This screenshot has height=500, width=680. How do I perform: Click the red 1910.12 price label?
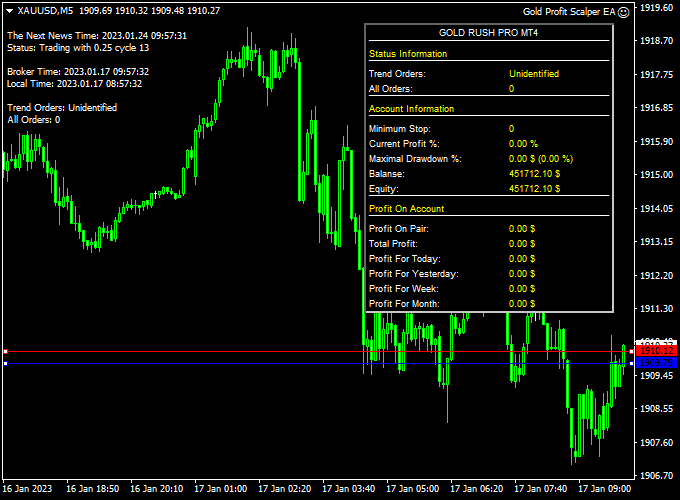point(656,351)
